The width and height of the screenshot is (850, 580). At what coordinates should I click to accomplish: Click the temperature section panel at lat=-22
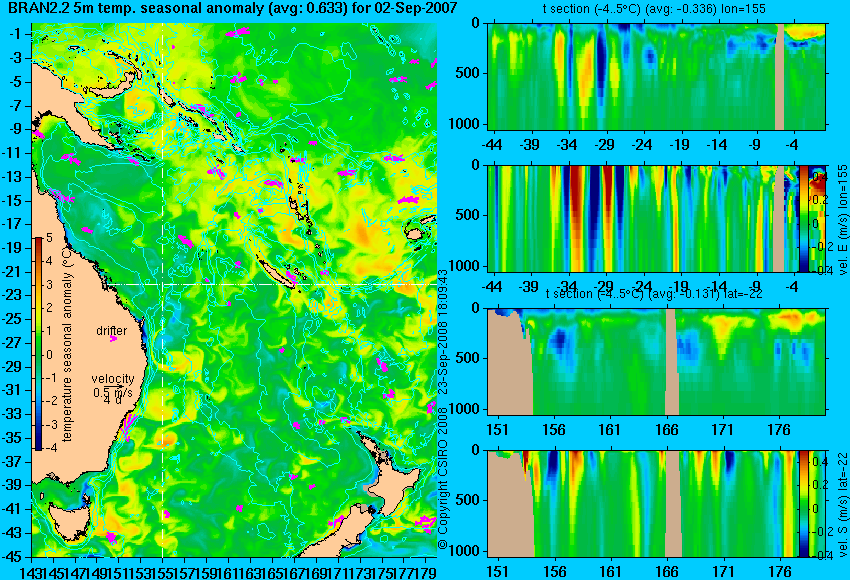[x=656, y=362]
